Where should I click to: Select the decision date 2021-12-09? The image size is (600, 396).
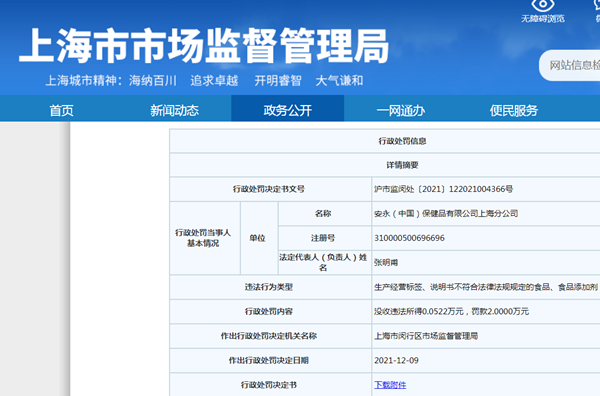pyautogui.click(x=396, y=360)
